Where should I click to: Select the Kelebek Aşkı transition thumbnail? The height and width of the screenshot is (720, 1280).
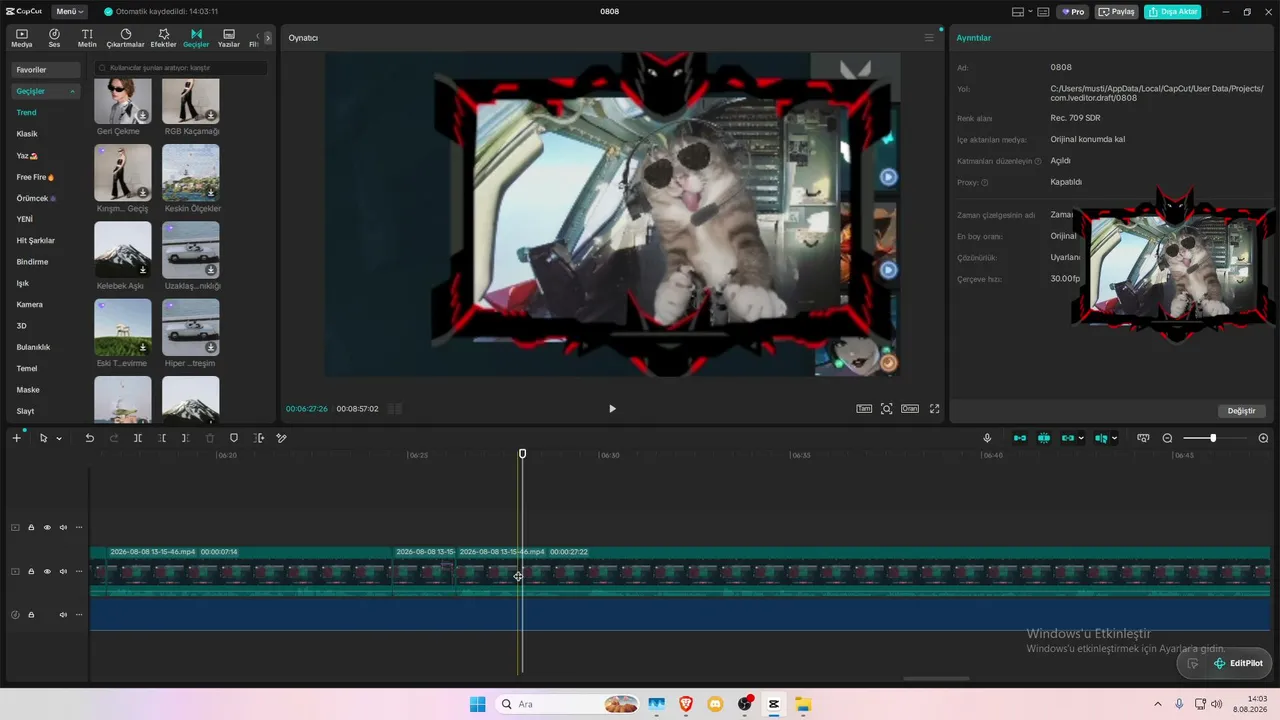click(123, 249)
